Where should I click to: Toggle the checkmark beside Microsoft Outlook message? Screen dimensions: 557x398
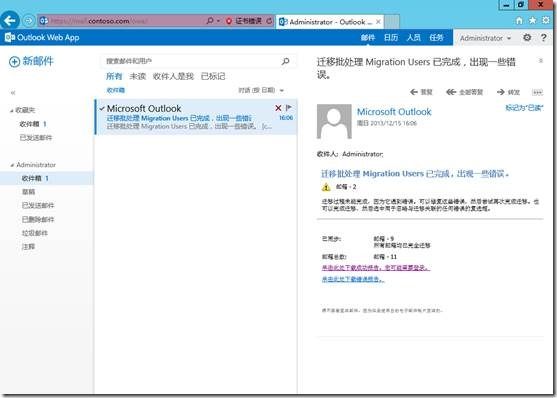click(102, 108)
